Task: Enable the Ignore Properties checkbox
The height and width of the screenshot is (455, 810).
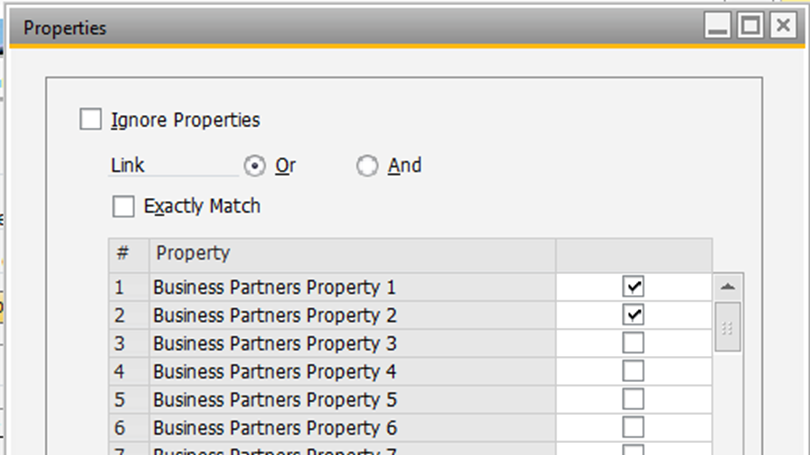Action: 91,120
